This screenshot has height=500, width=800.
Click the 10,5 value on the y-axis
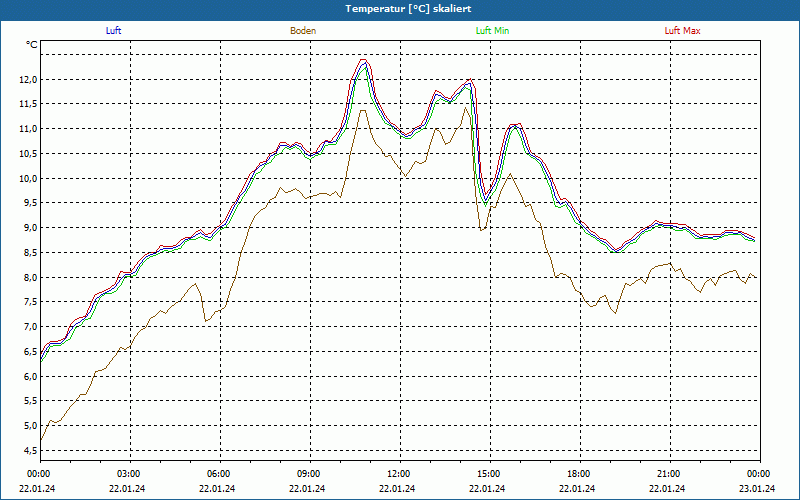click(x=29, y=153)
